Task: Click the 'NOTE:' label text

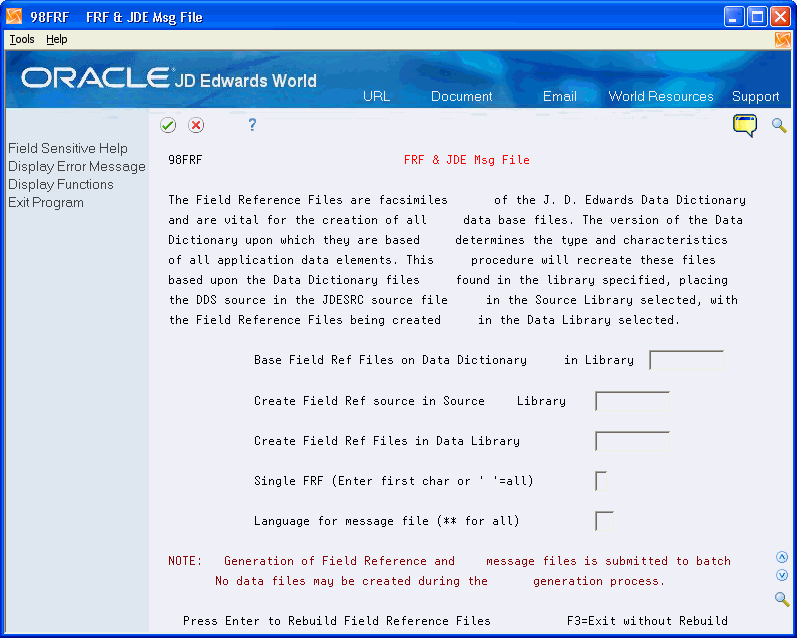Action: coord(185,561)
